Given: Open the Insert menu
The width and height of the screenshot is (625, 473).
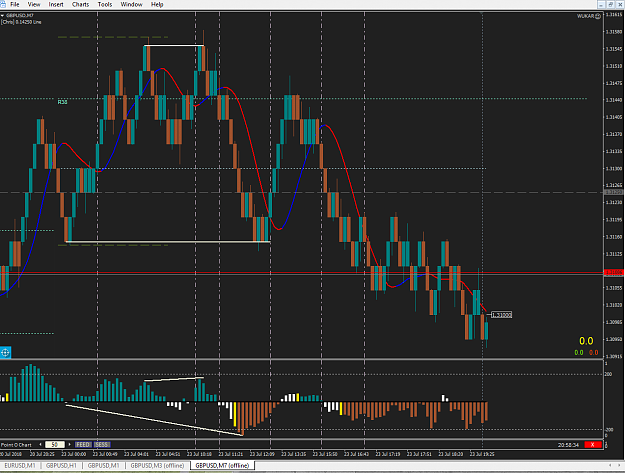Looking at the screenshot, I should pos(56,4).
